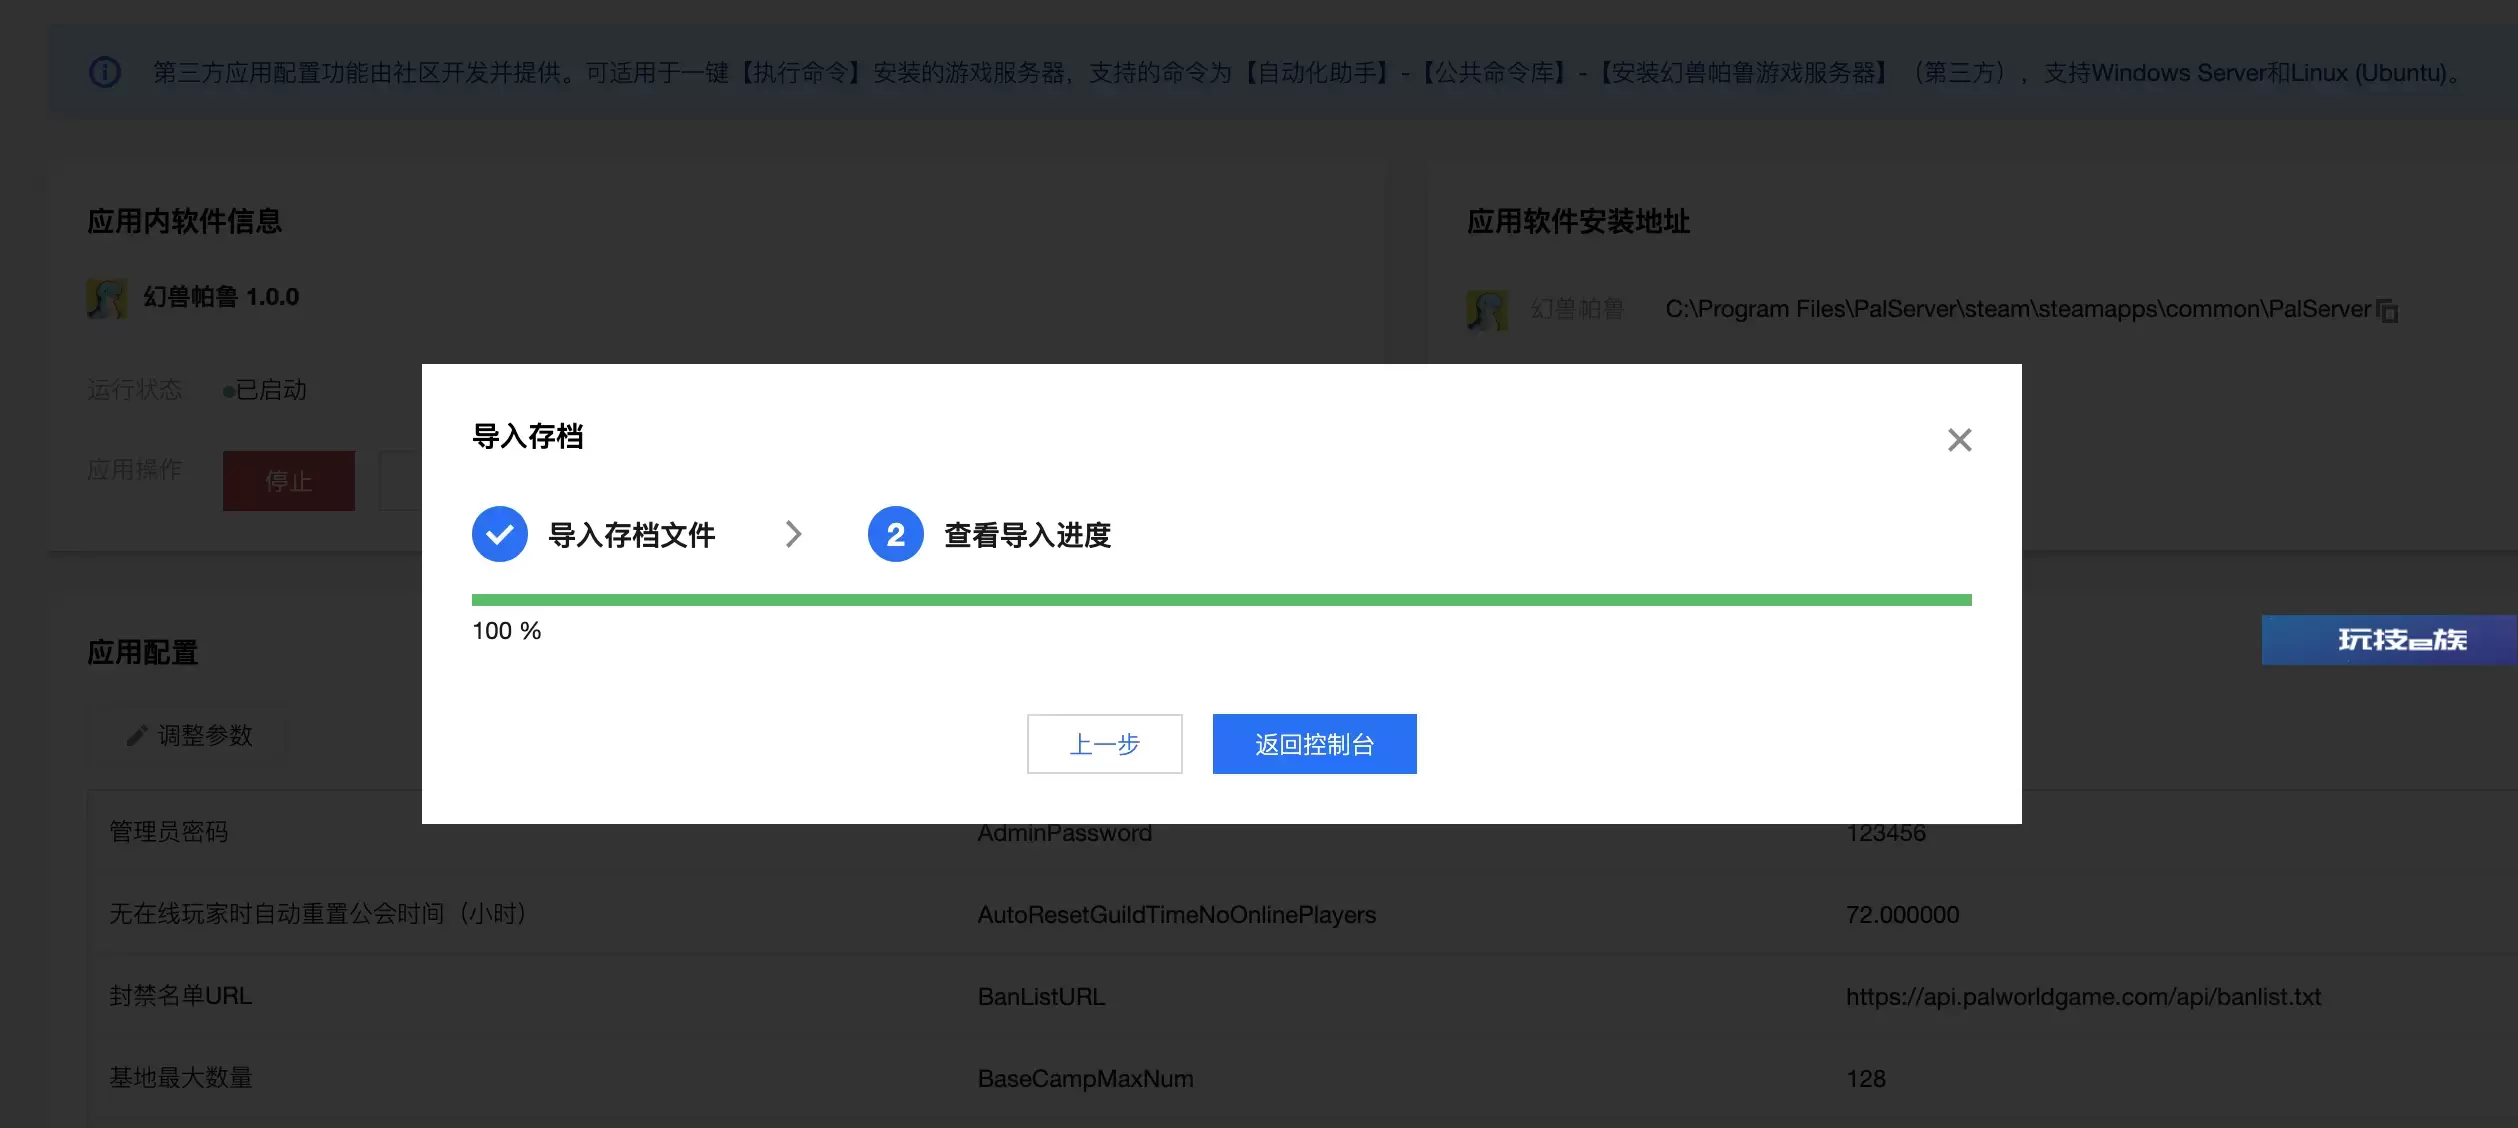Click the banlist.txt URL value

2083,997
